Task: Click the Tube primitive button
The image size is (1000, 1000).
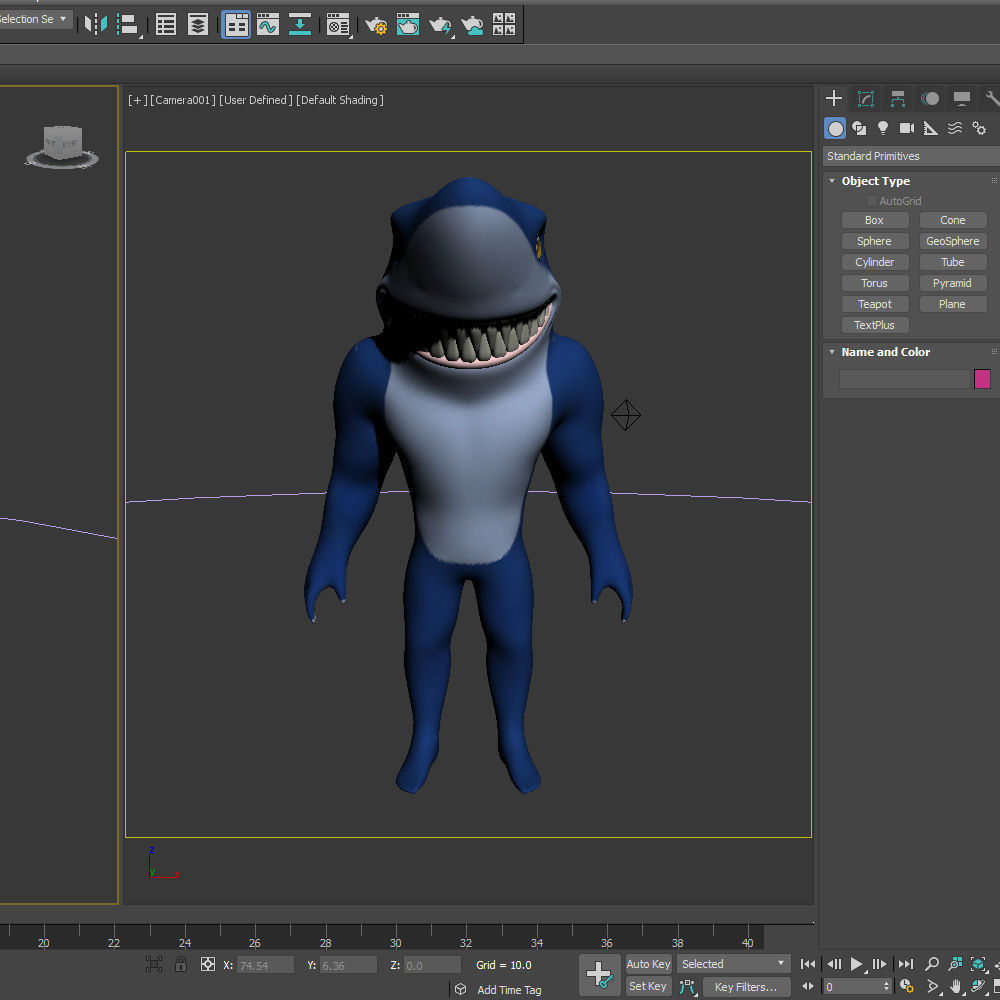Action: 953,262
